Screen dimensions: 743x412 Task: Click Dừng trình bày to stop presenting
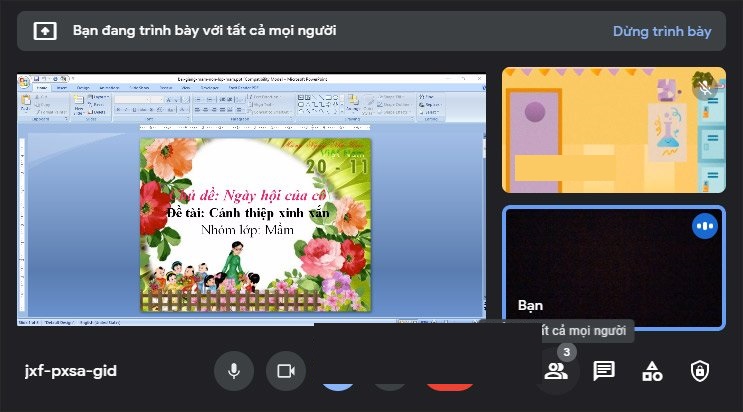(662, 31)
